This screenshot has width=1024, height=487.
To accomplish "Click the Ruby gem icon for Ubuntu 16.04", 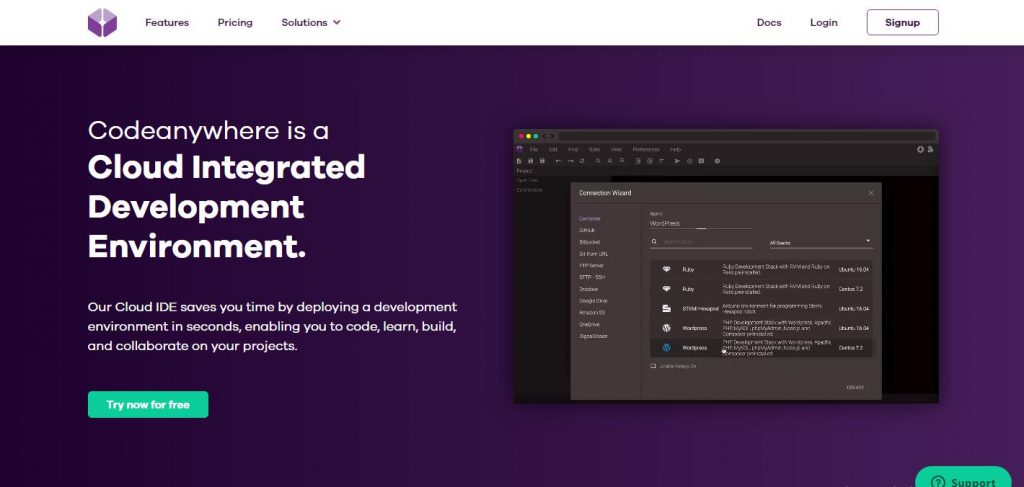I will [666, 270].
